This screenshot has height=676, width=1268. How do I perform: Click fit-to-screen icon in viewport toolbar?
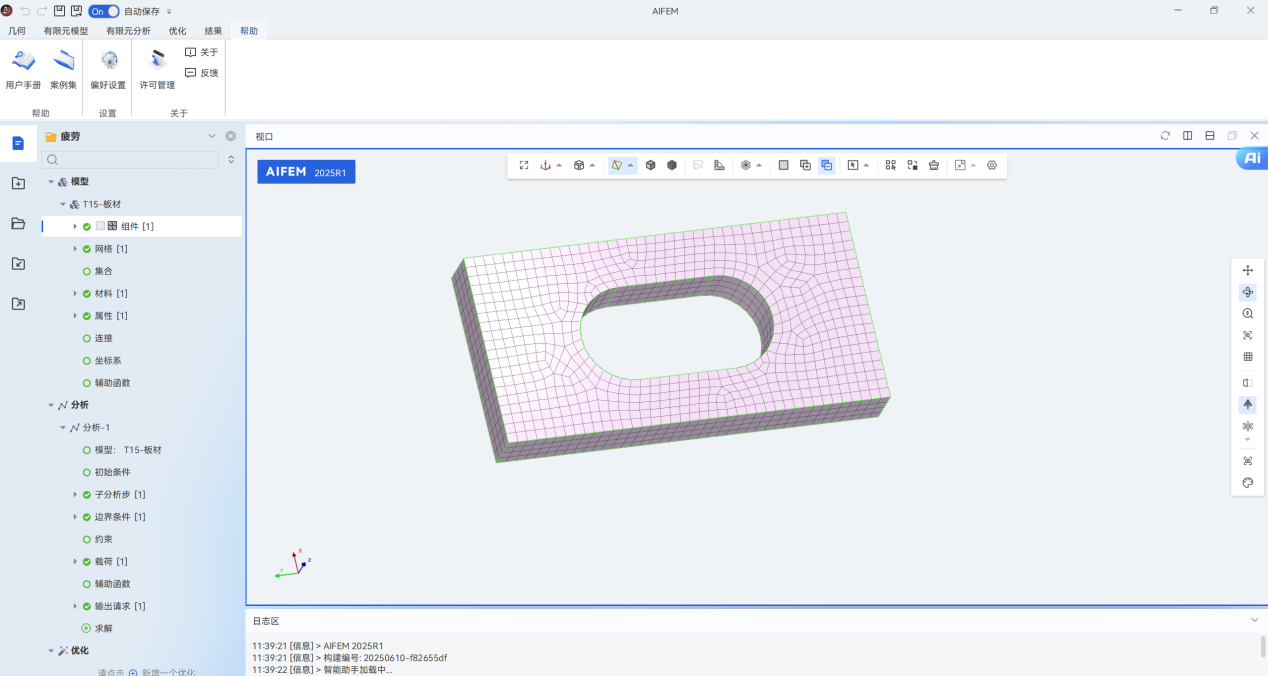[x=524, y=165]
